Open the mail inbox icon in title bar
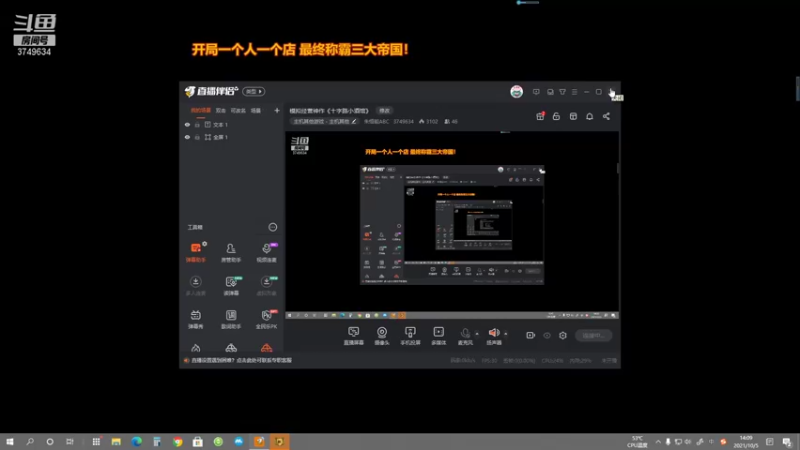This screenshot has width=800, height=450. 550,92
